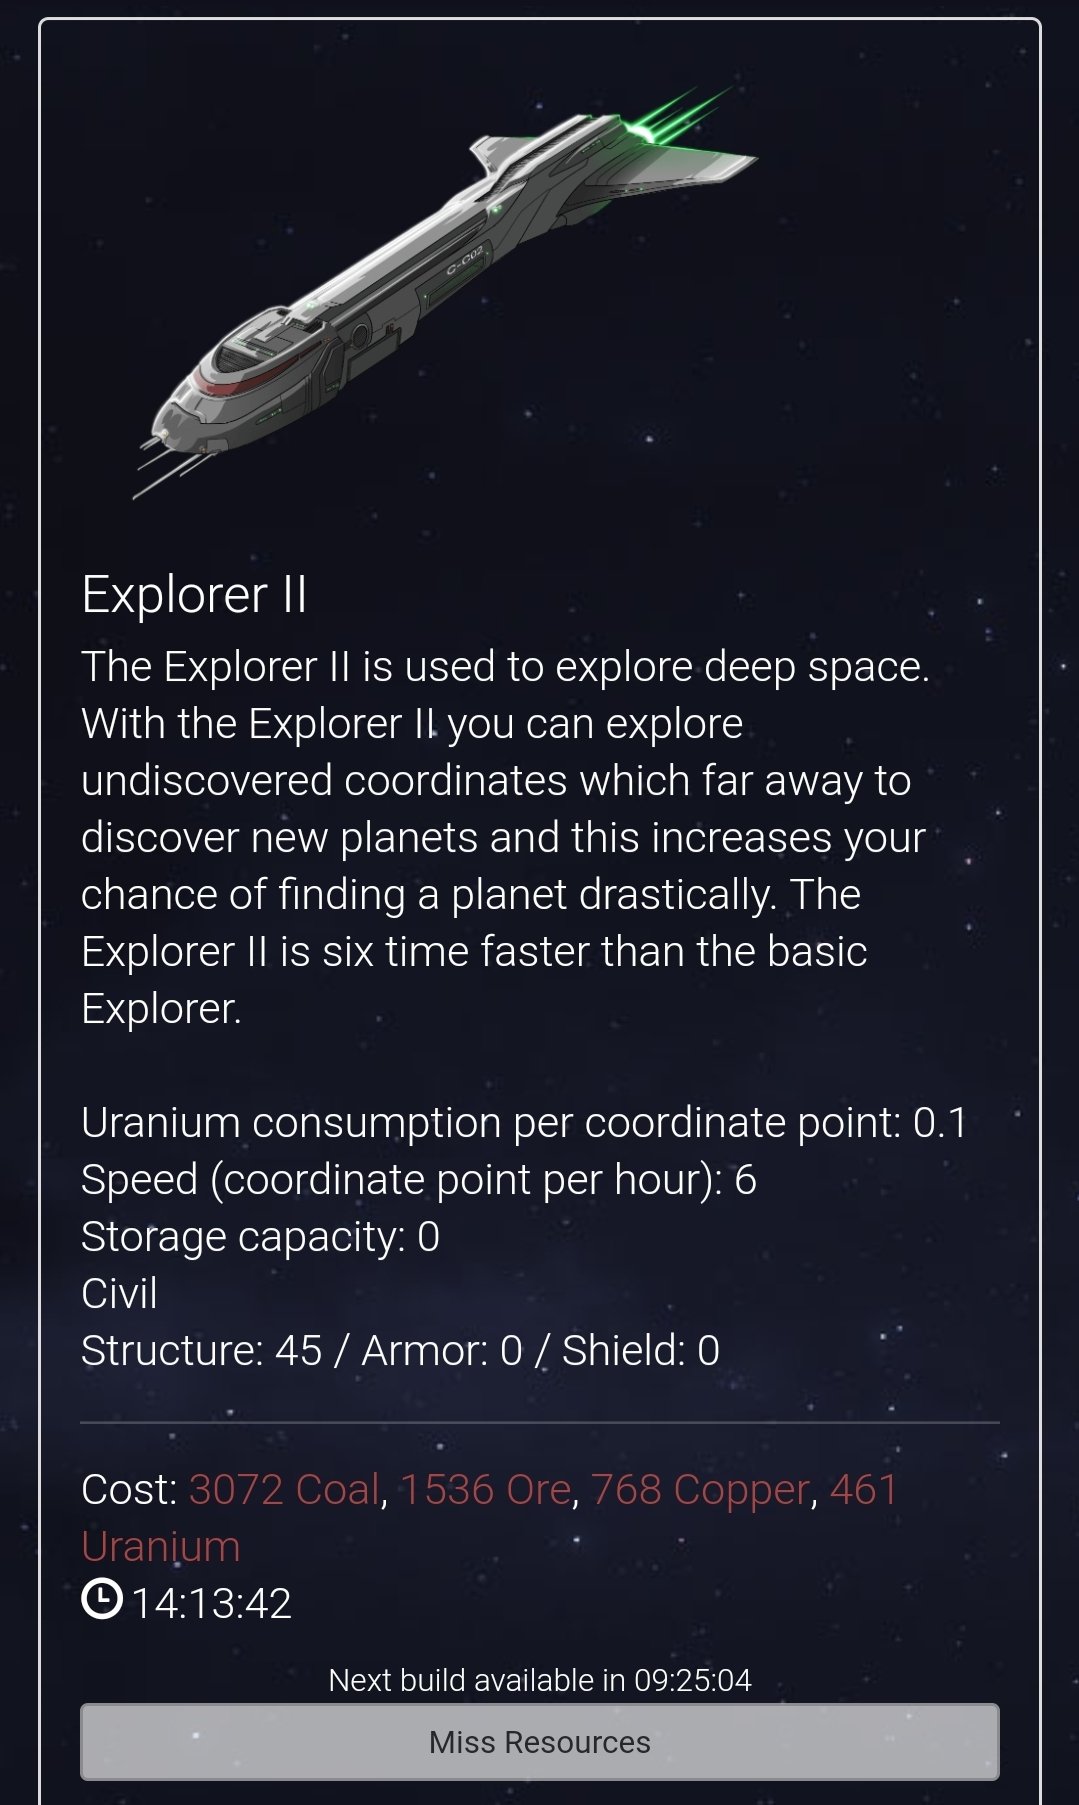Screen dimensions: 1079x1805
Task: Click the 3072 Coal cost text
Action: [284, 1490]
